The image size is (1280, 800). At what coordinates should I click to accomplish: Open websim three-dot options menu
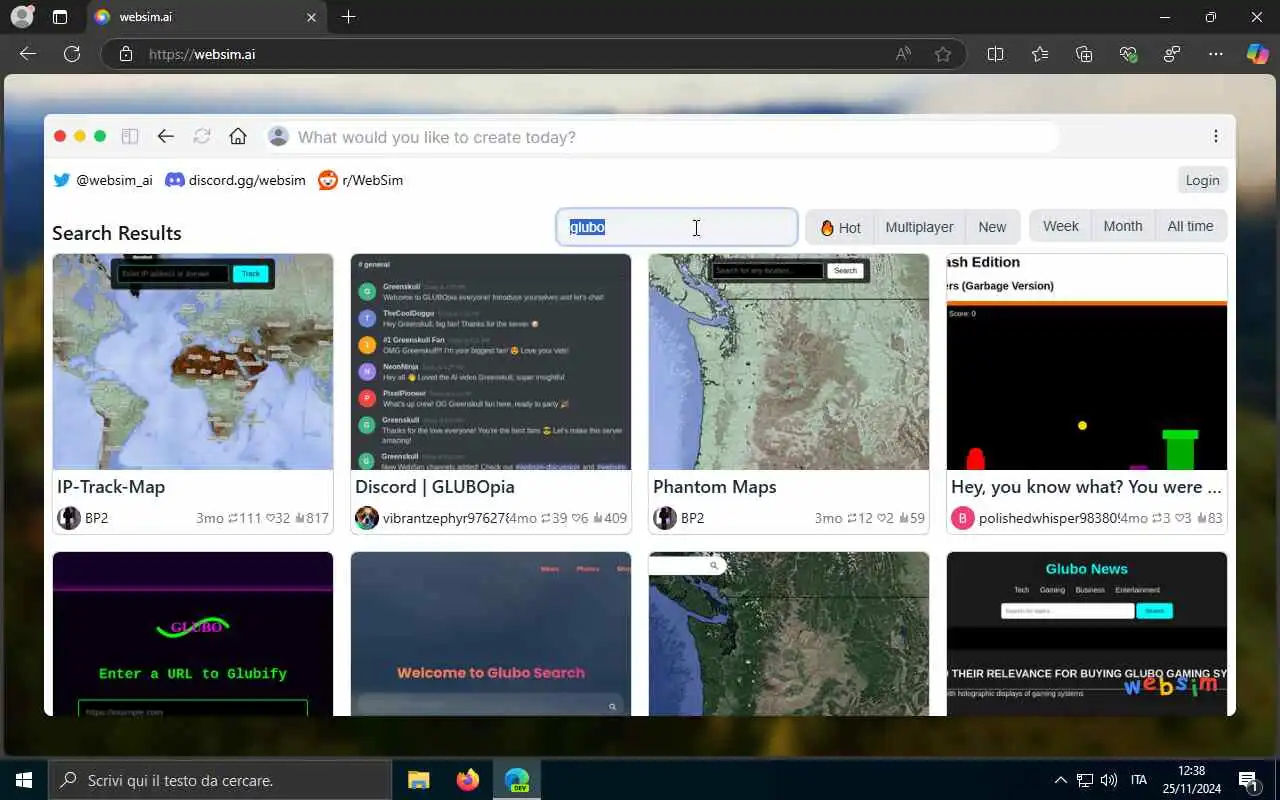1215,136
